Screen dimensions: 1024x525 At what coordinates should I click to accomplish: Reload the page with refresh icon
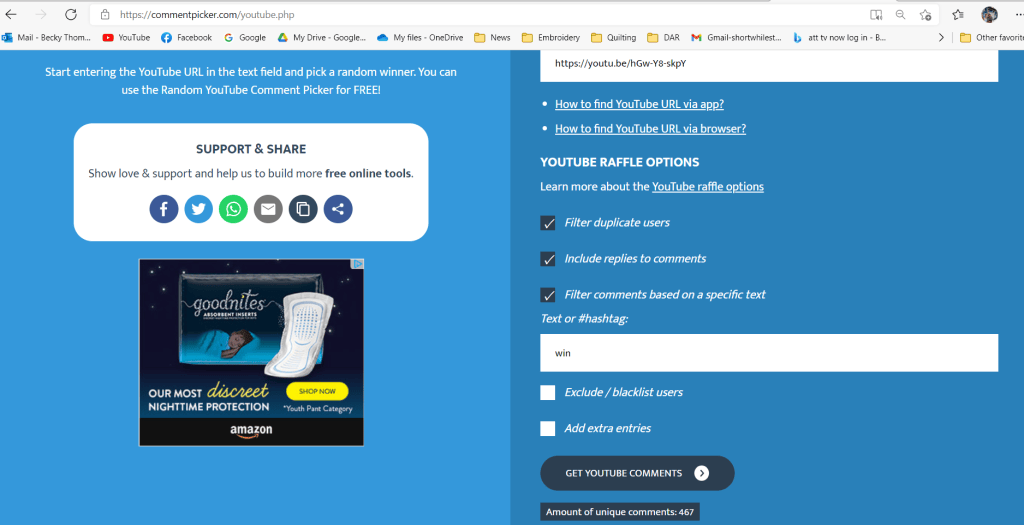click(71, 14)
